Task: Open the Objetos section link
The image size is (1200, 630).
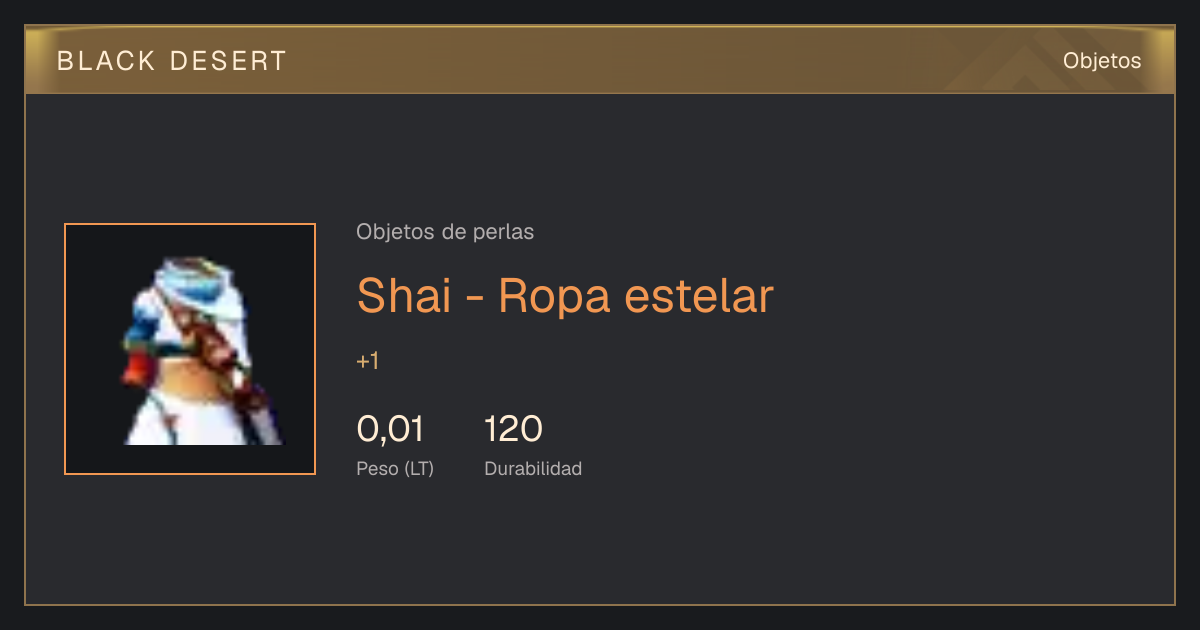Action: 1102,61
